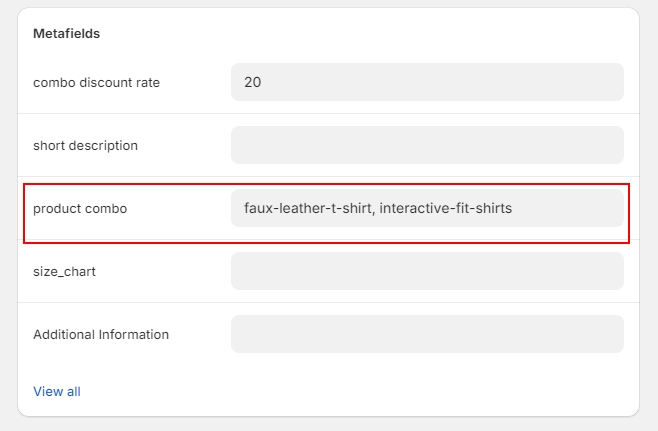Click the Additional Information input box
This screenshot has width=658, height=431.
[427, 334]
